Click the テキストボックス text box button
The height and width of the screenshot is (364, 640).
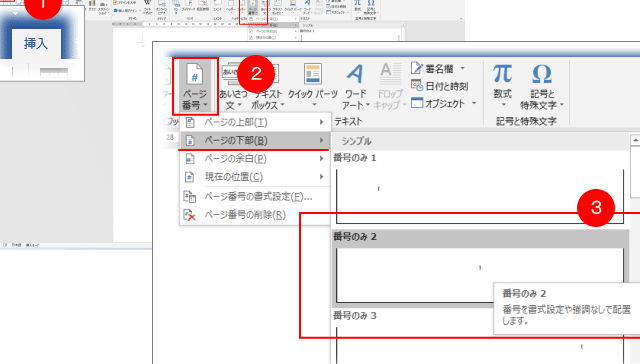coord(267,87)
